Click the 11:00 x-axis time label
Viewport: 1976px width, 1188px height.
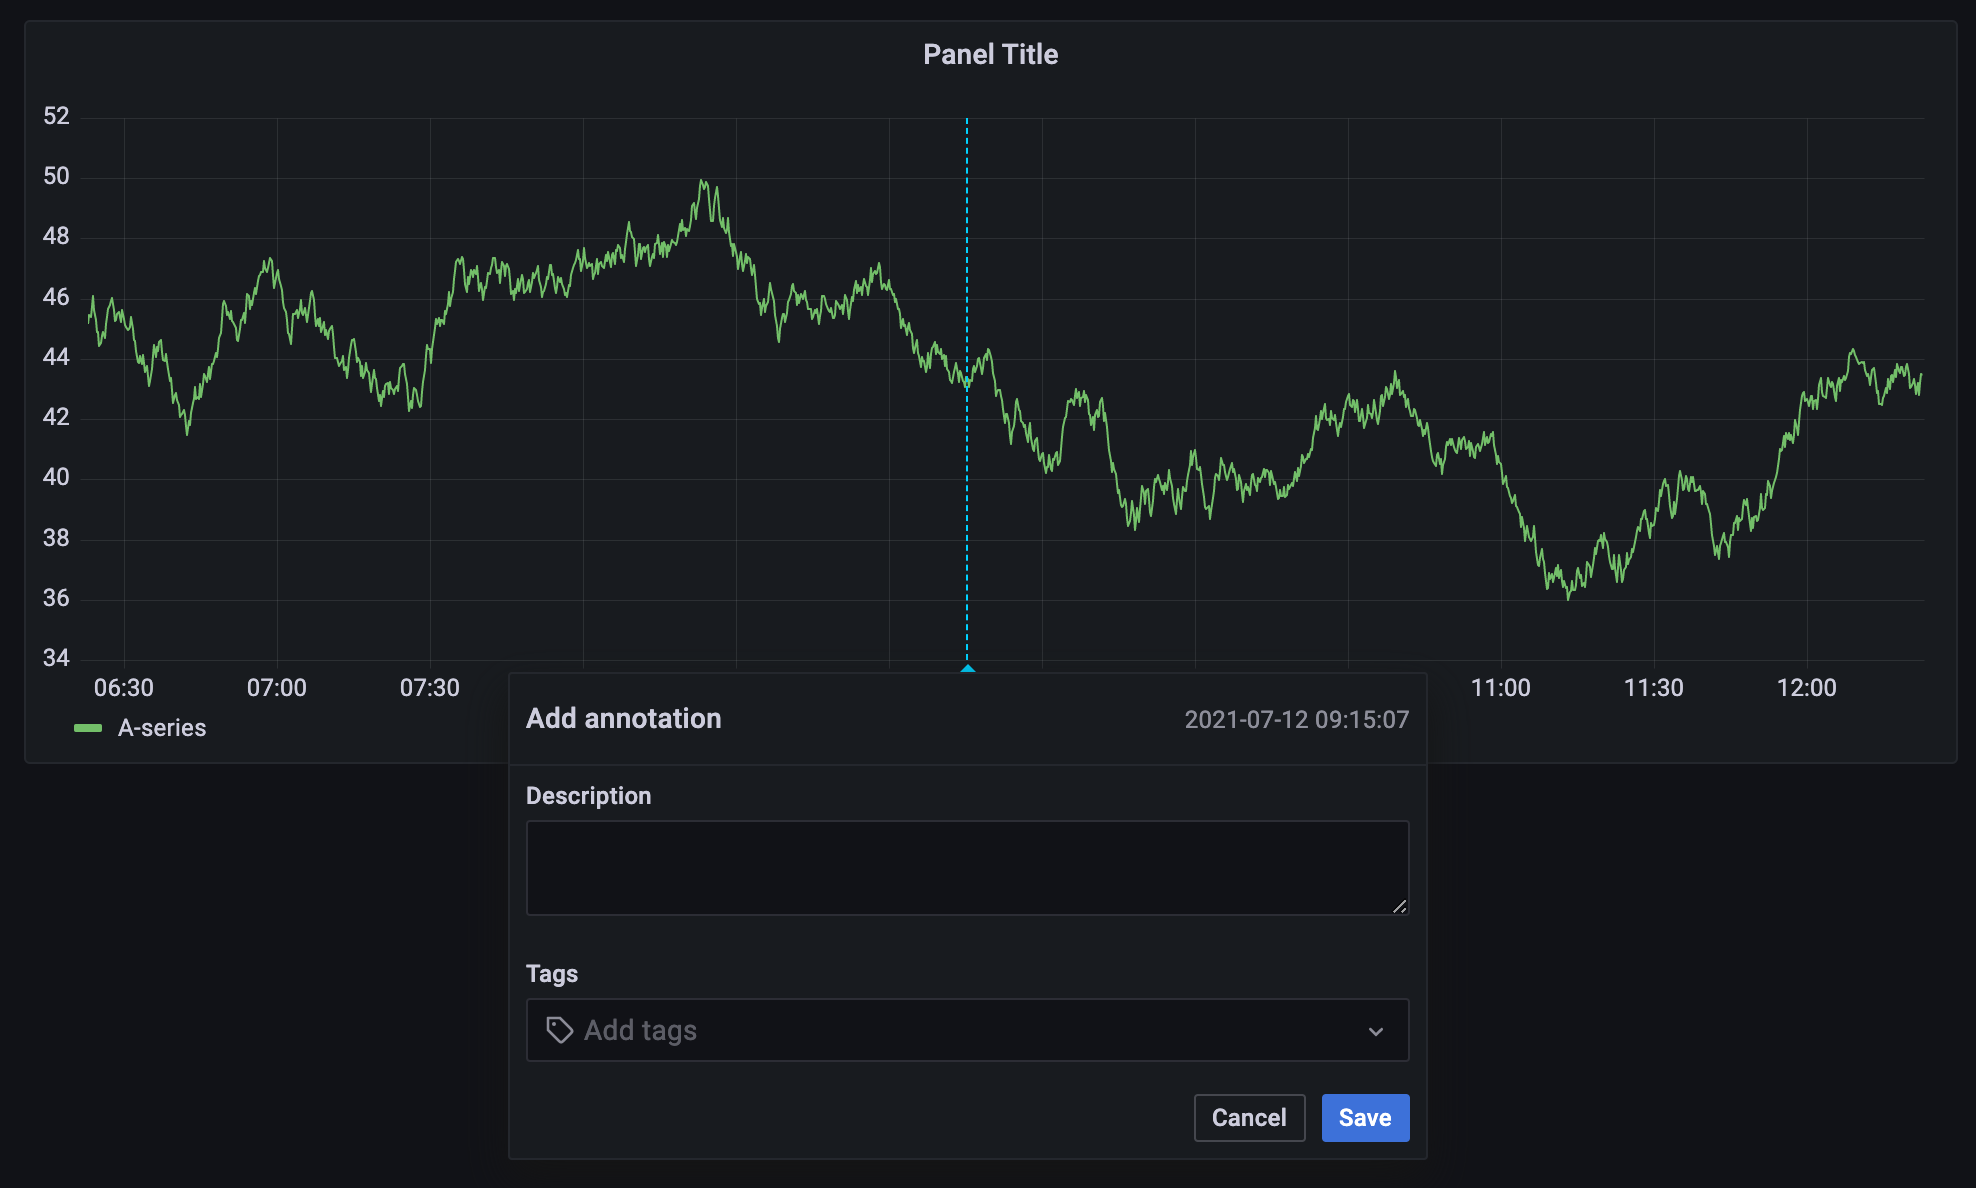pyautogui.click(x=1500, y=688)
